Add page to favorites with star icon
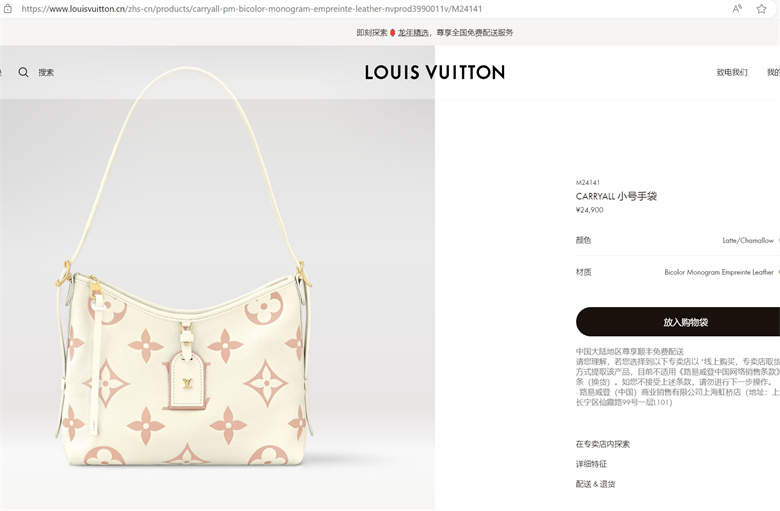780x511 pixels. point(761,8)
